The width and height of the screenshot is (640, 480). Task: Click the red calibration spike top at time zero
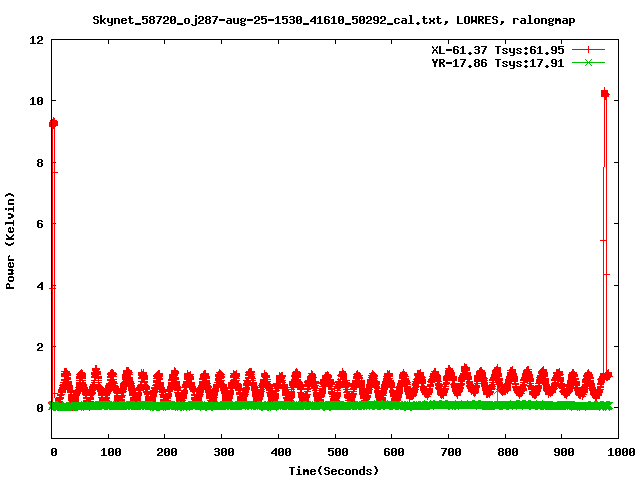53,123
